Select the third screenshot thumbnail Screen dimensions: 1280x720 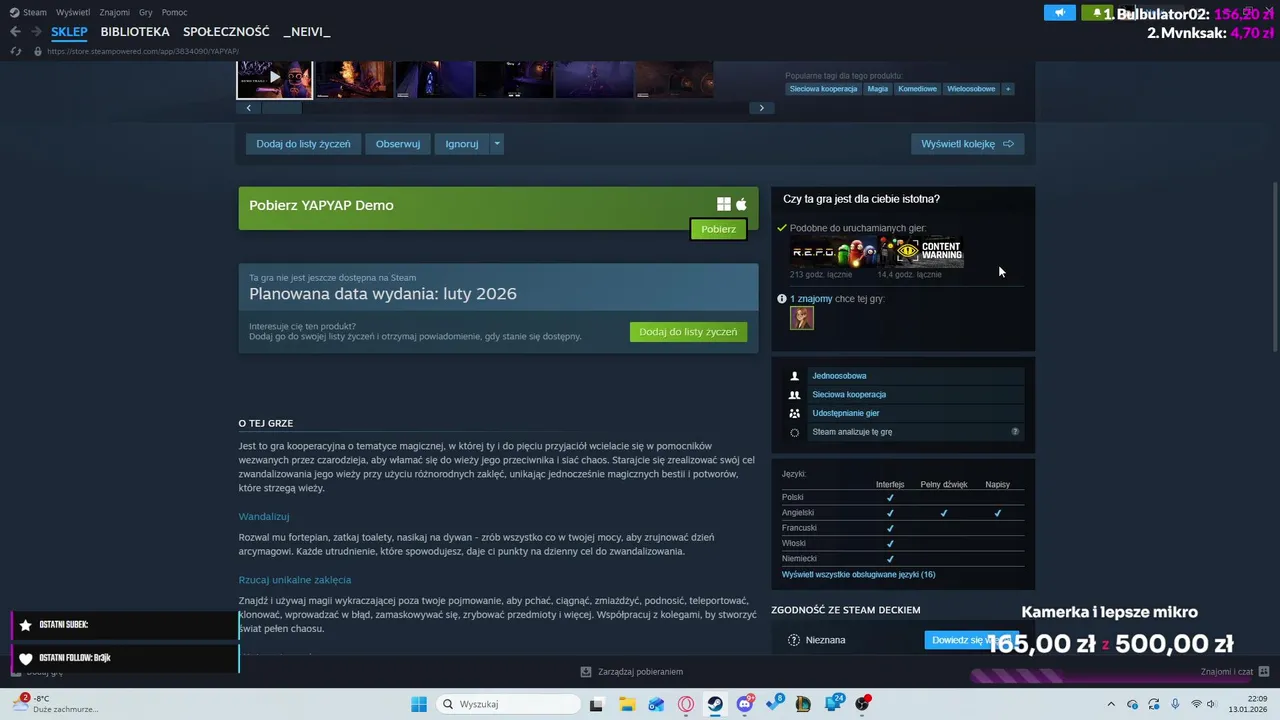tap(434, 78)
